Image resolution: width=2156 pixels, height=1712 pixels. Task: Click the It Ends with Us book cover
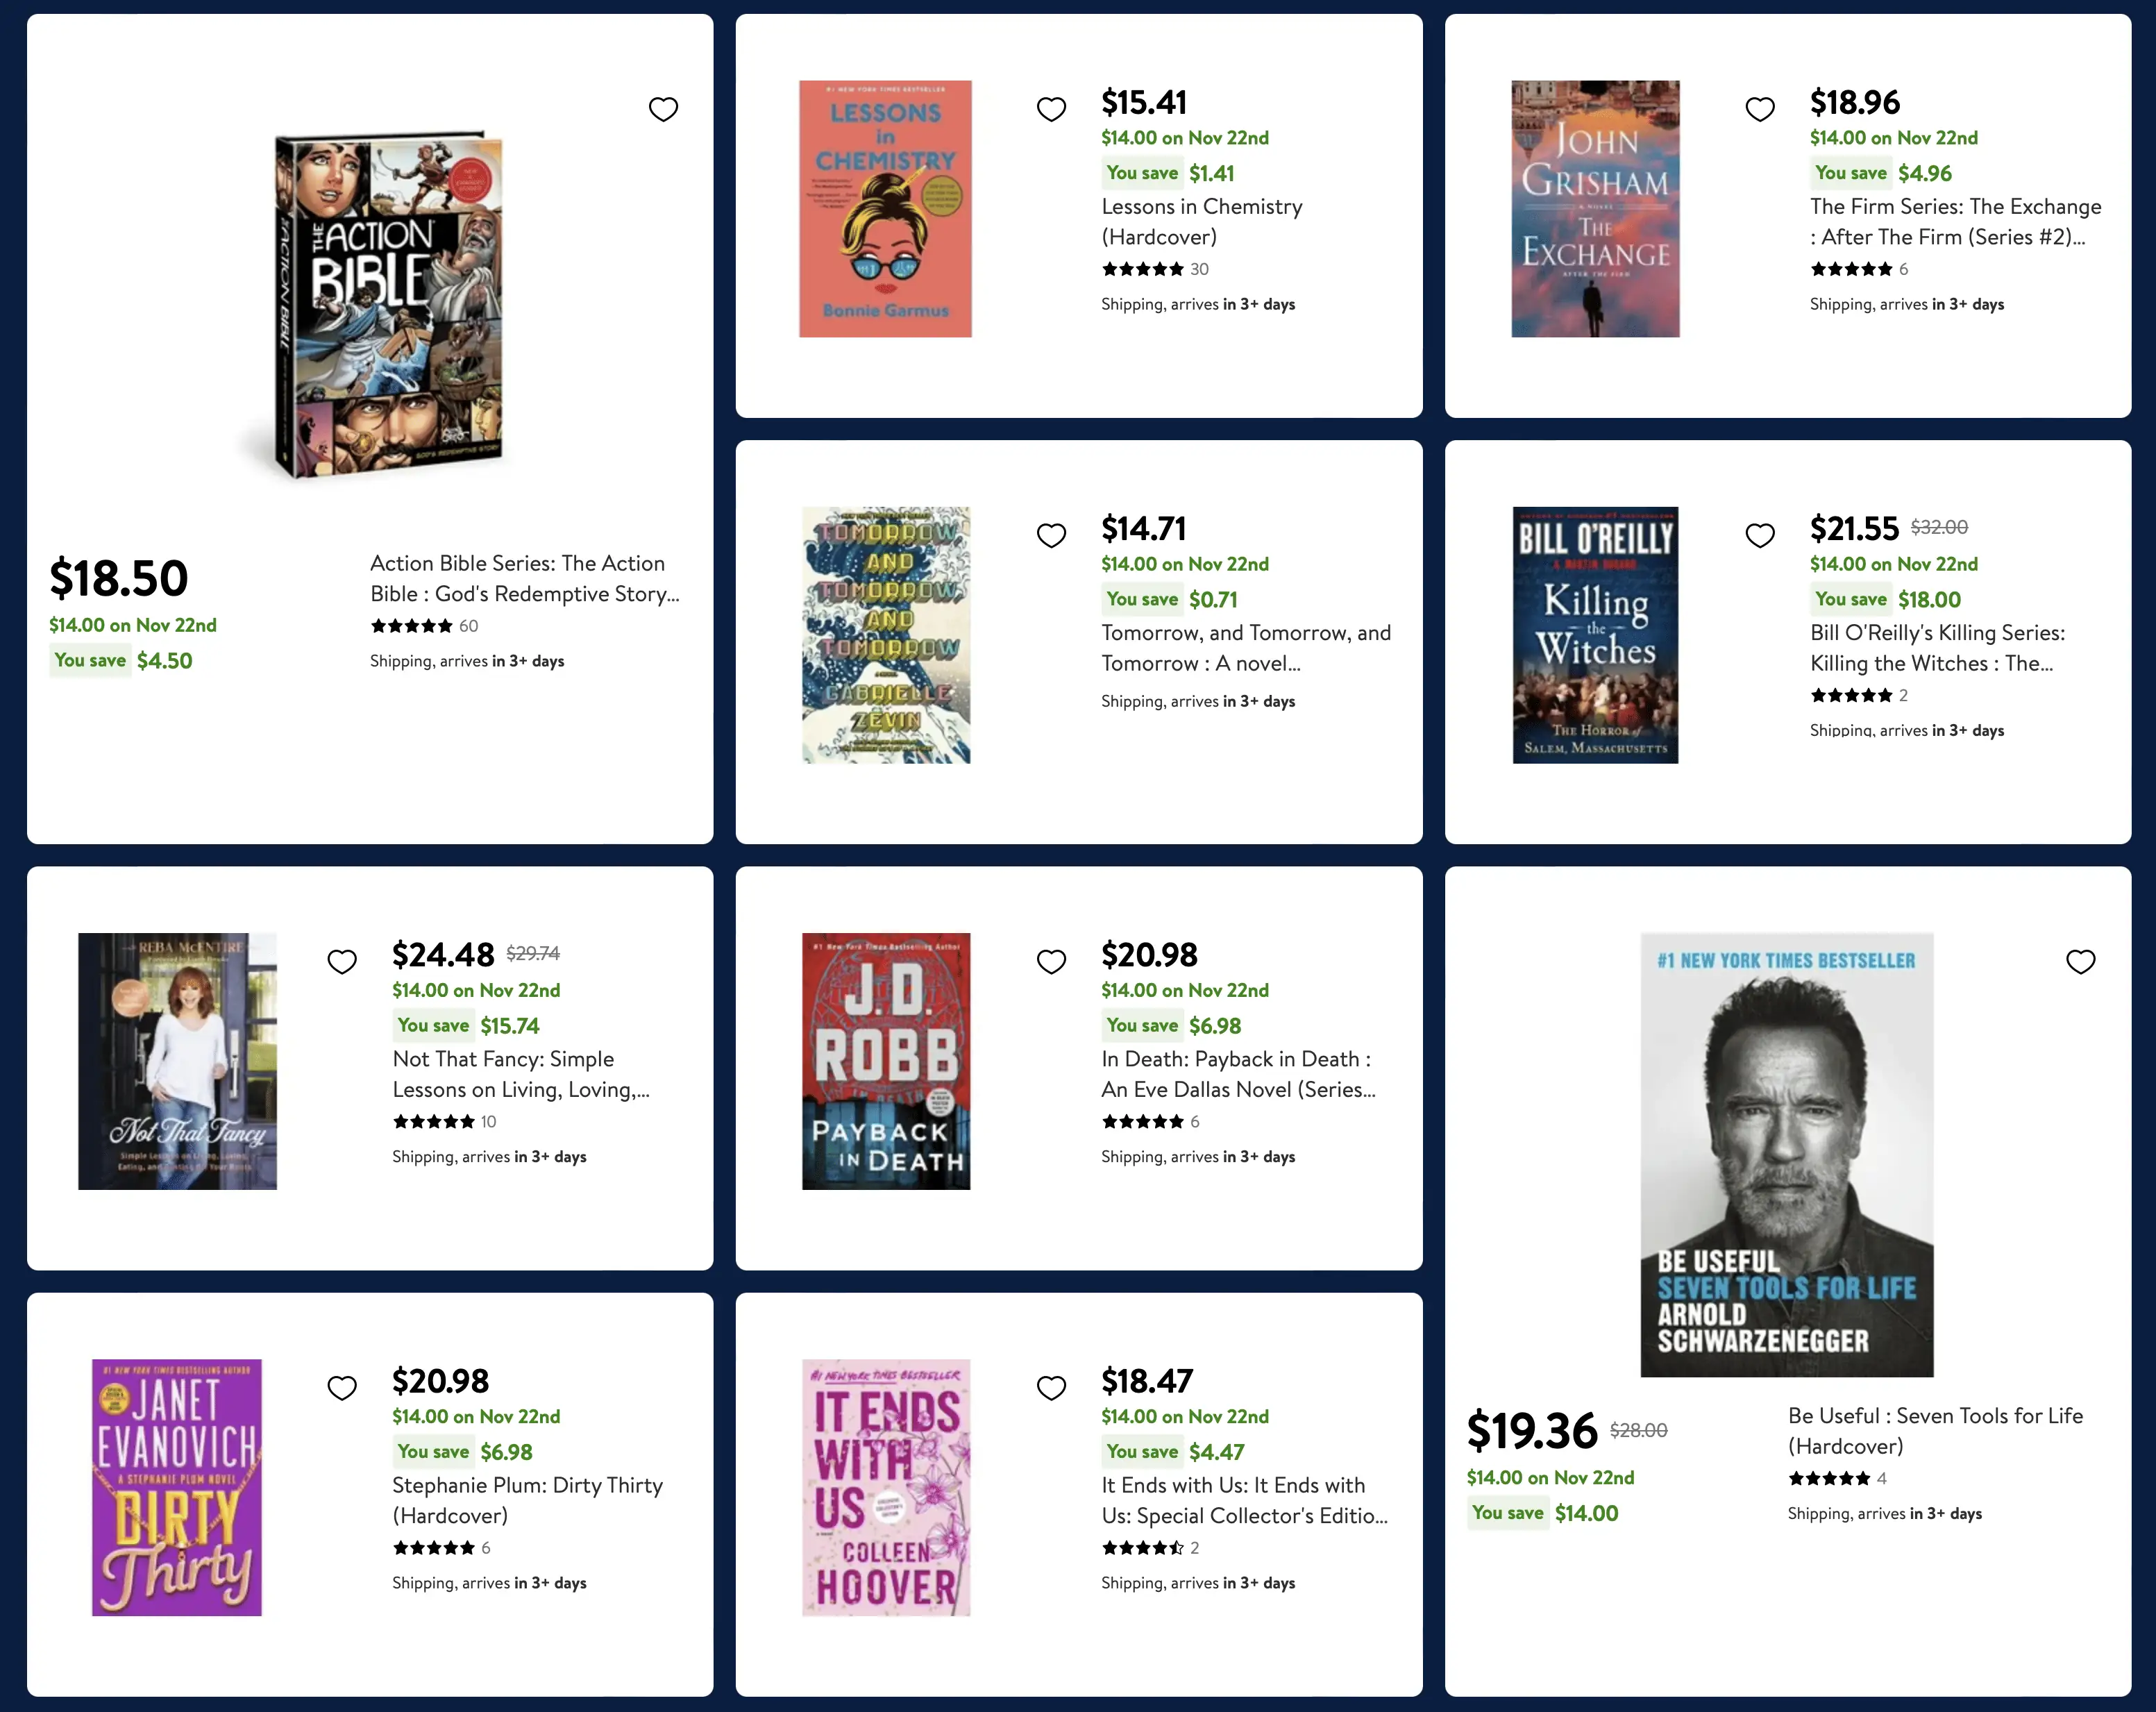tap(885, 1487)
